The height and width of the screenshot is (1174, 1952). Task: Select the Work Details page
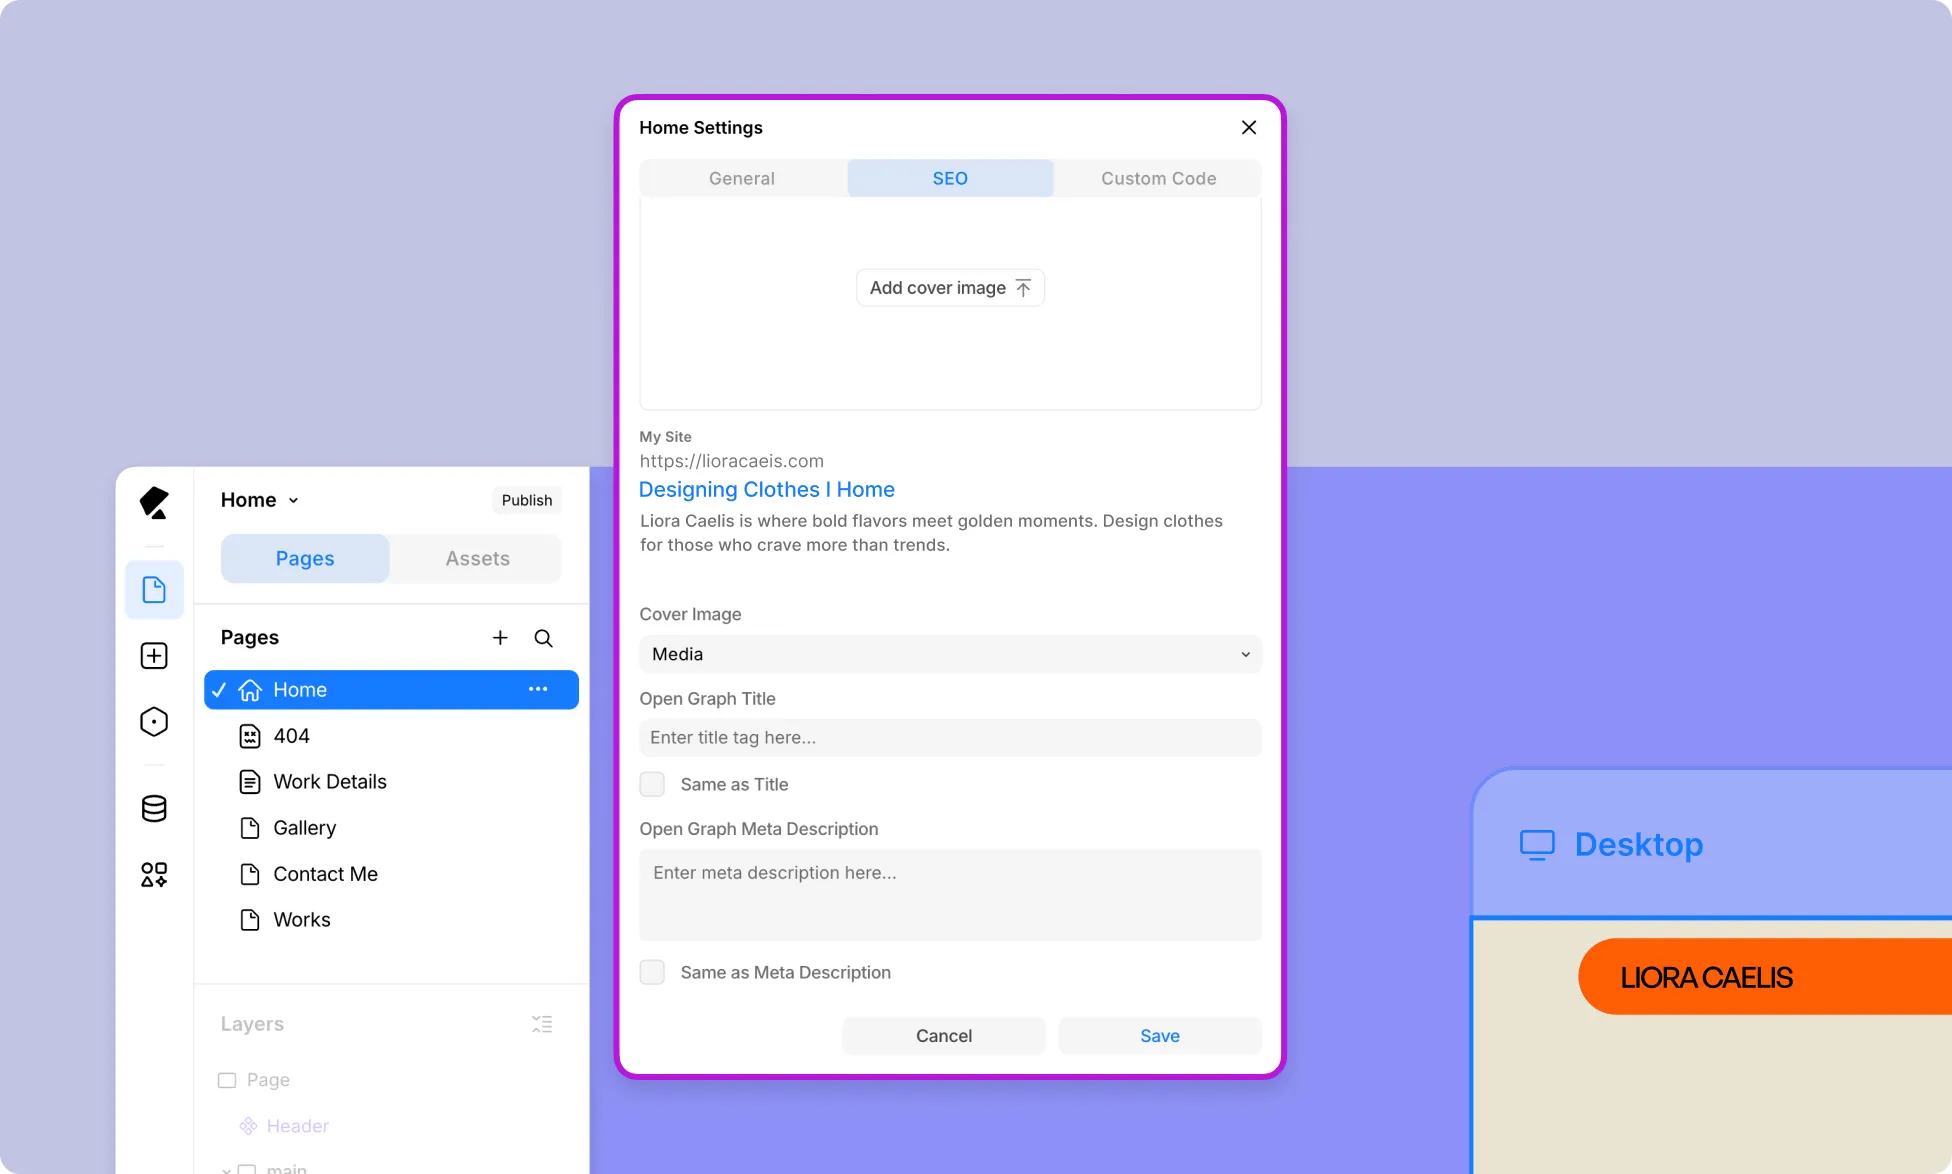coord(391,782)
